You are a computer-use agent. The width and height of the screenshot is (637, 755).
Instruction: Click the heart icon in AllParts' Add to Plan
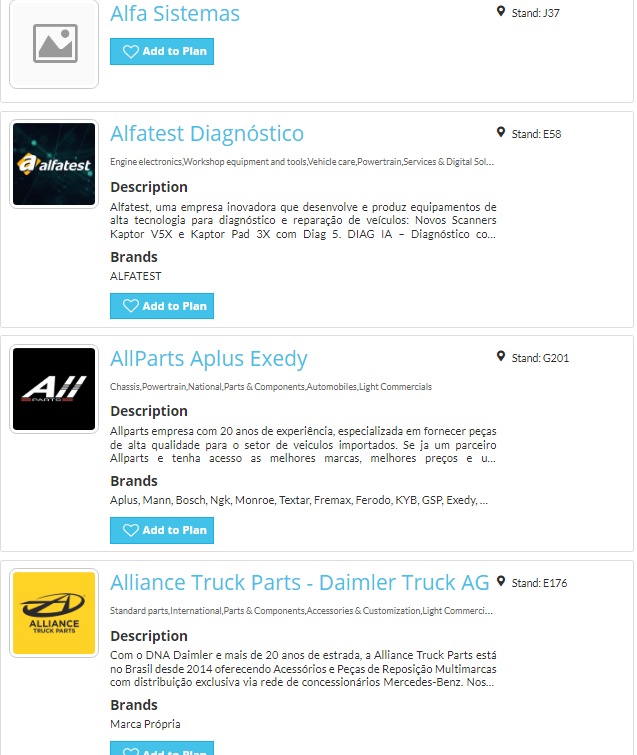coord(130,530)
